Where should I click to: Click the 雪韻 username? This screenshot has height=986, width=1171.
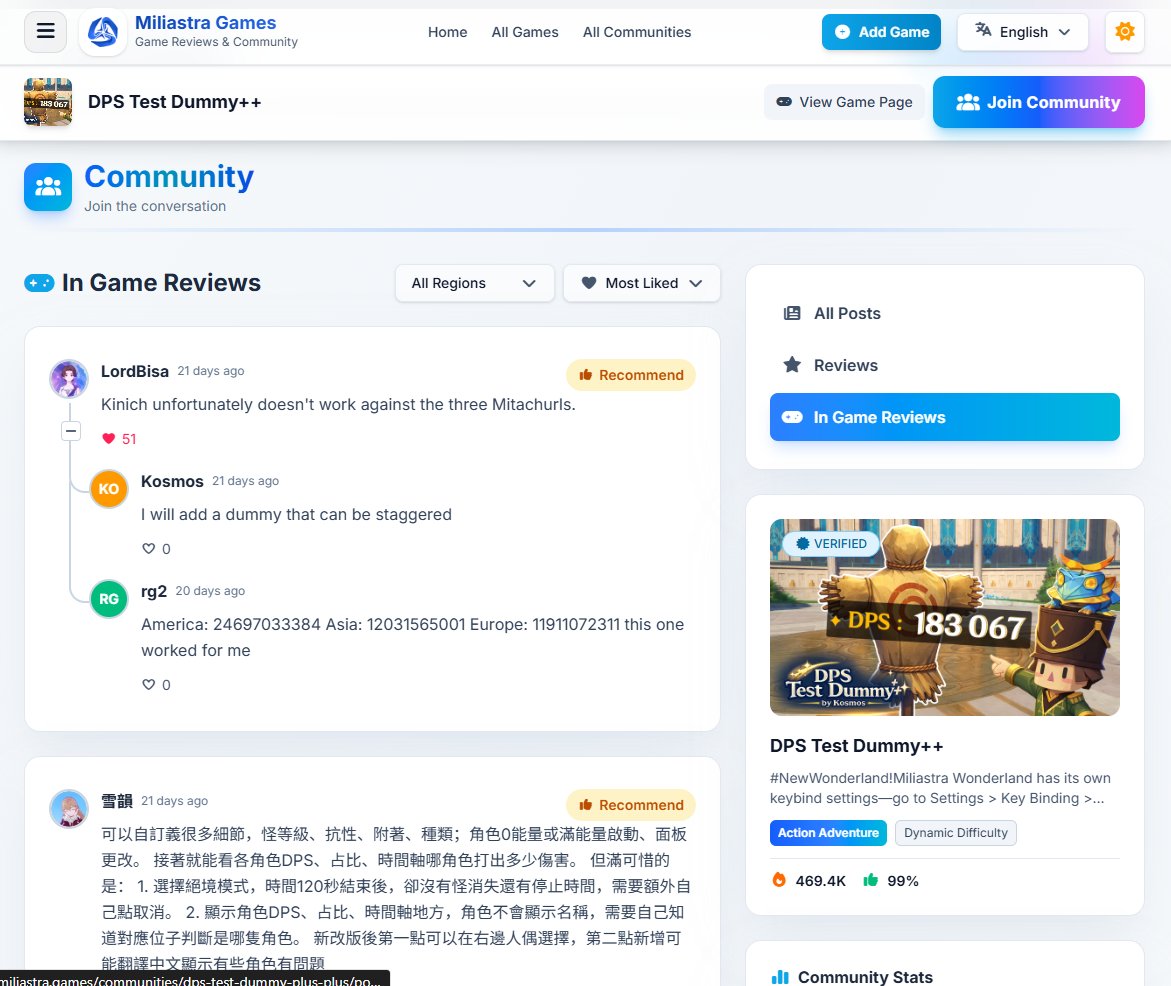pos(117,801)
